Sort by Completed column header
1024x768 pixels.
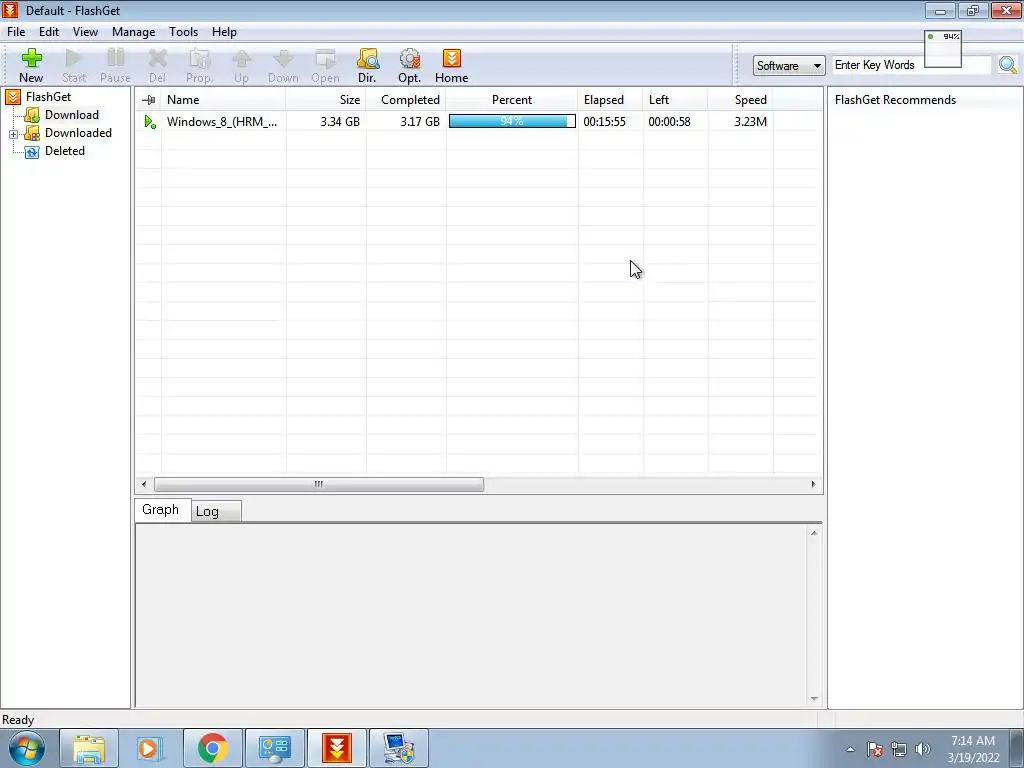406,100
